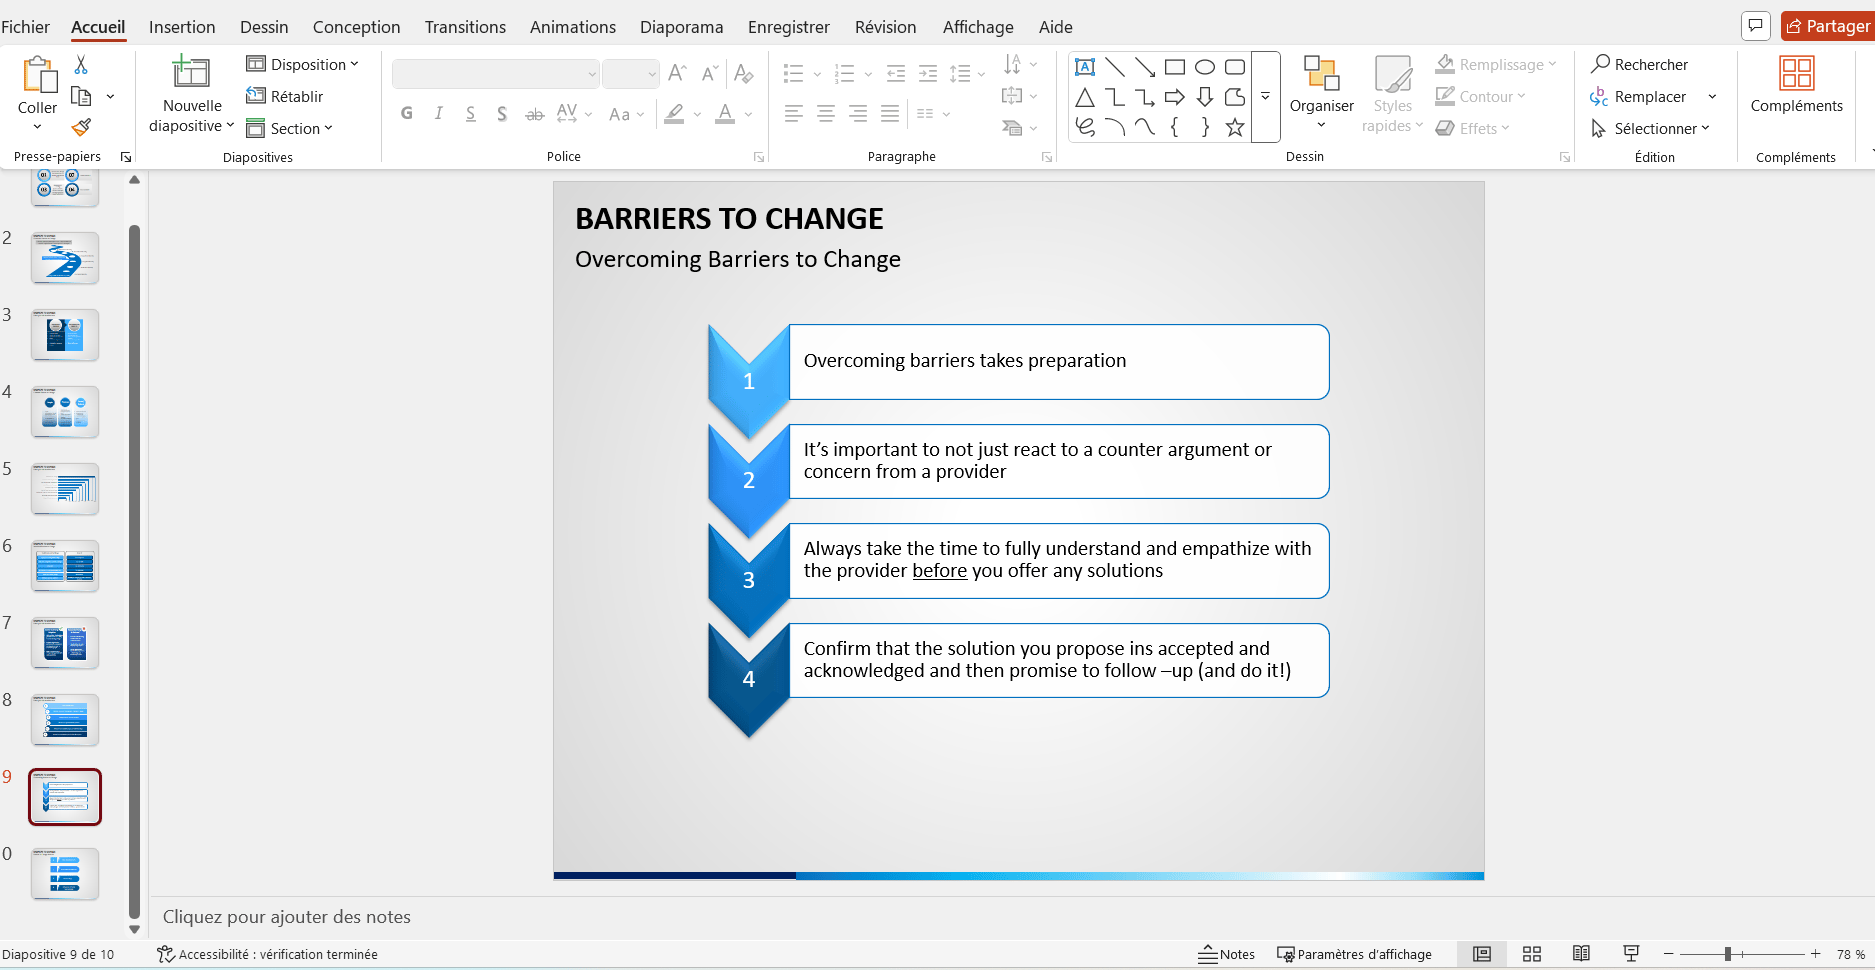This screenshot has height=970, width=1875.
Task: Click the Nouvelle diapositive icon
Action: pos(191,73)
